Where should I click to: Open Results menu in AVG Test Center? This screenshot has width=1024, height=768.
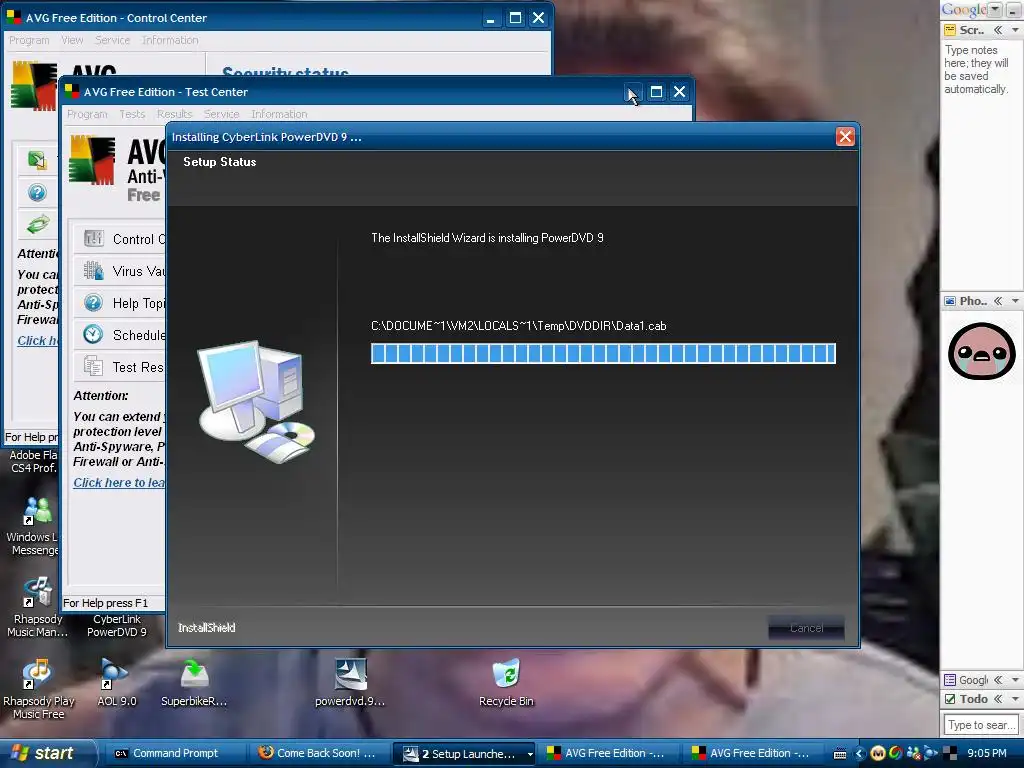[174, 114]
